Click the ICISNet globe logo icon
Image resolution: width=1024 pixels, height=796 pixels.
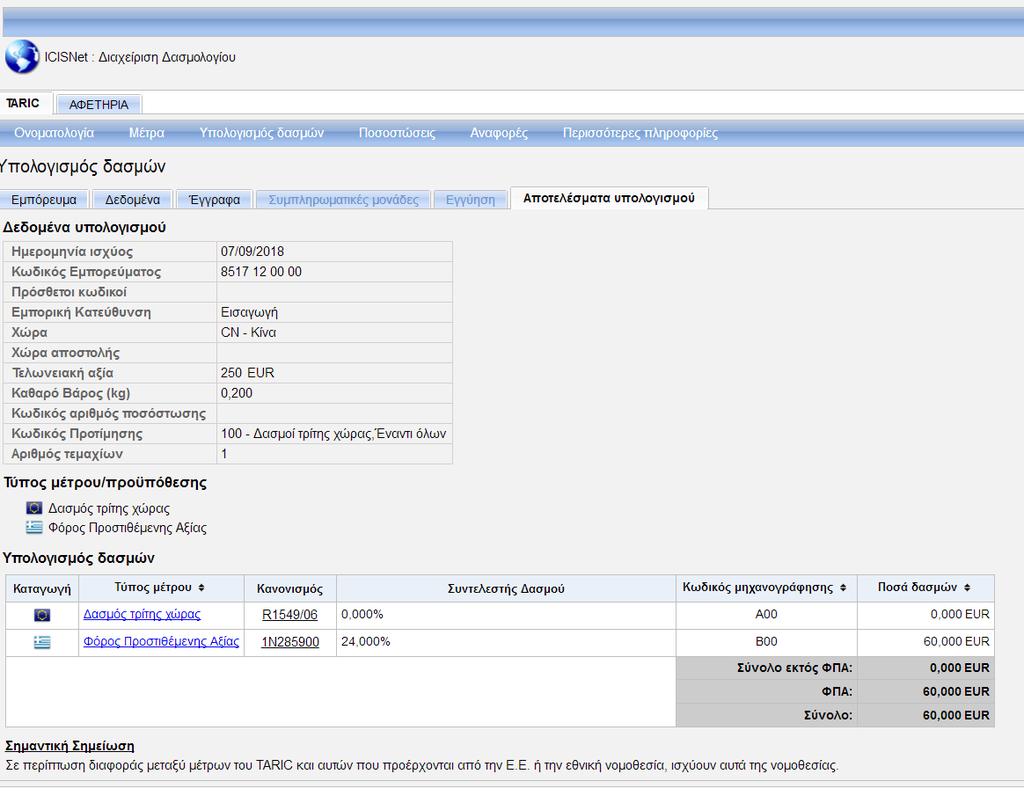point(22,56)
